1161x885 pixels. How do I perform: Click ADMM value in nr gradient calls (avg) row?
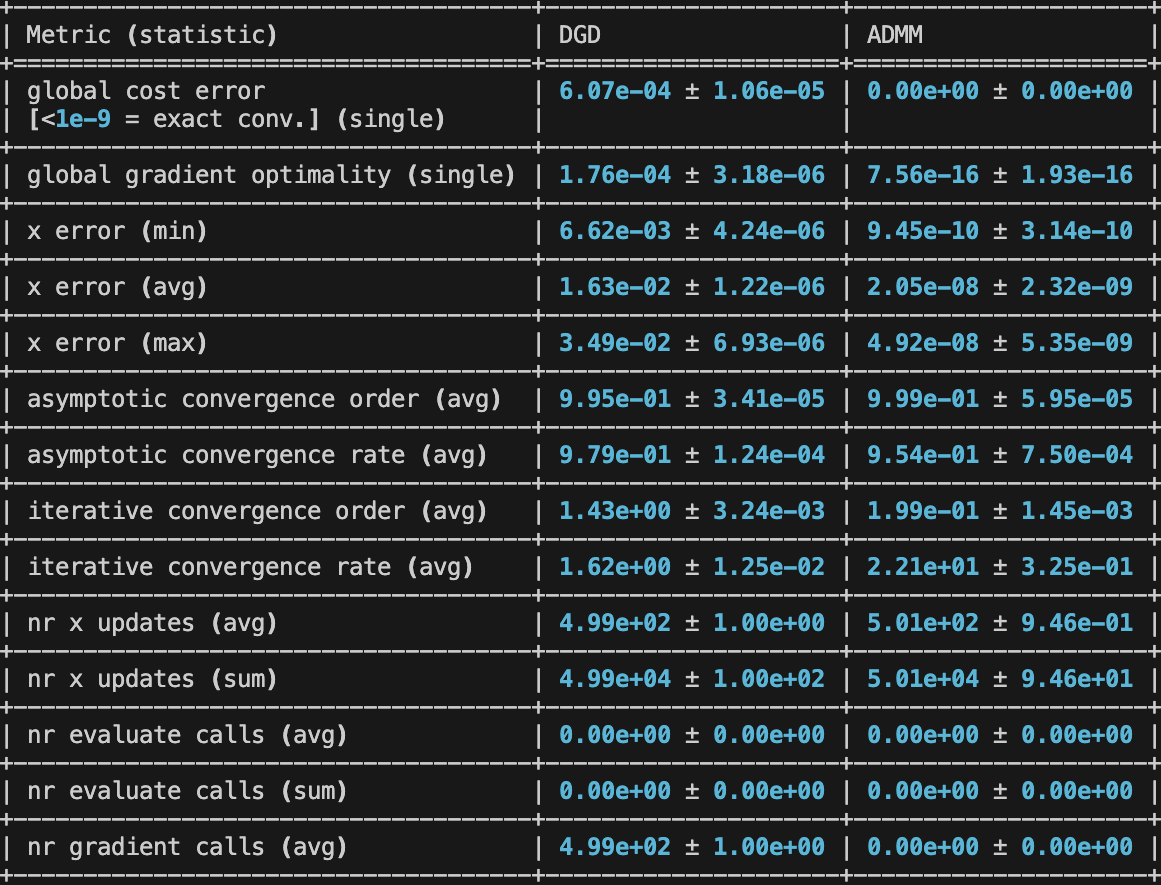pyautogui.click(x=1000, y=846)
